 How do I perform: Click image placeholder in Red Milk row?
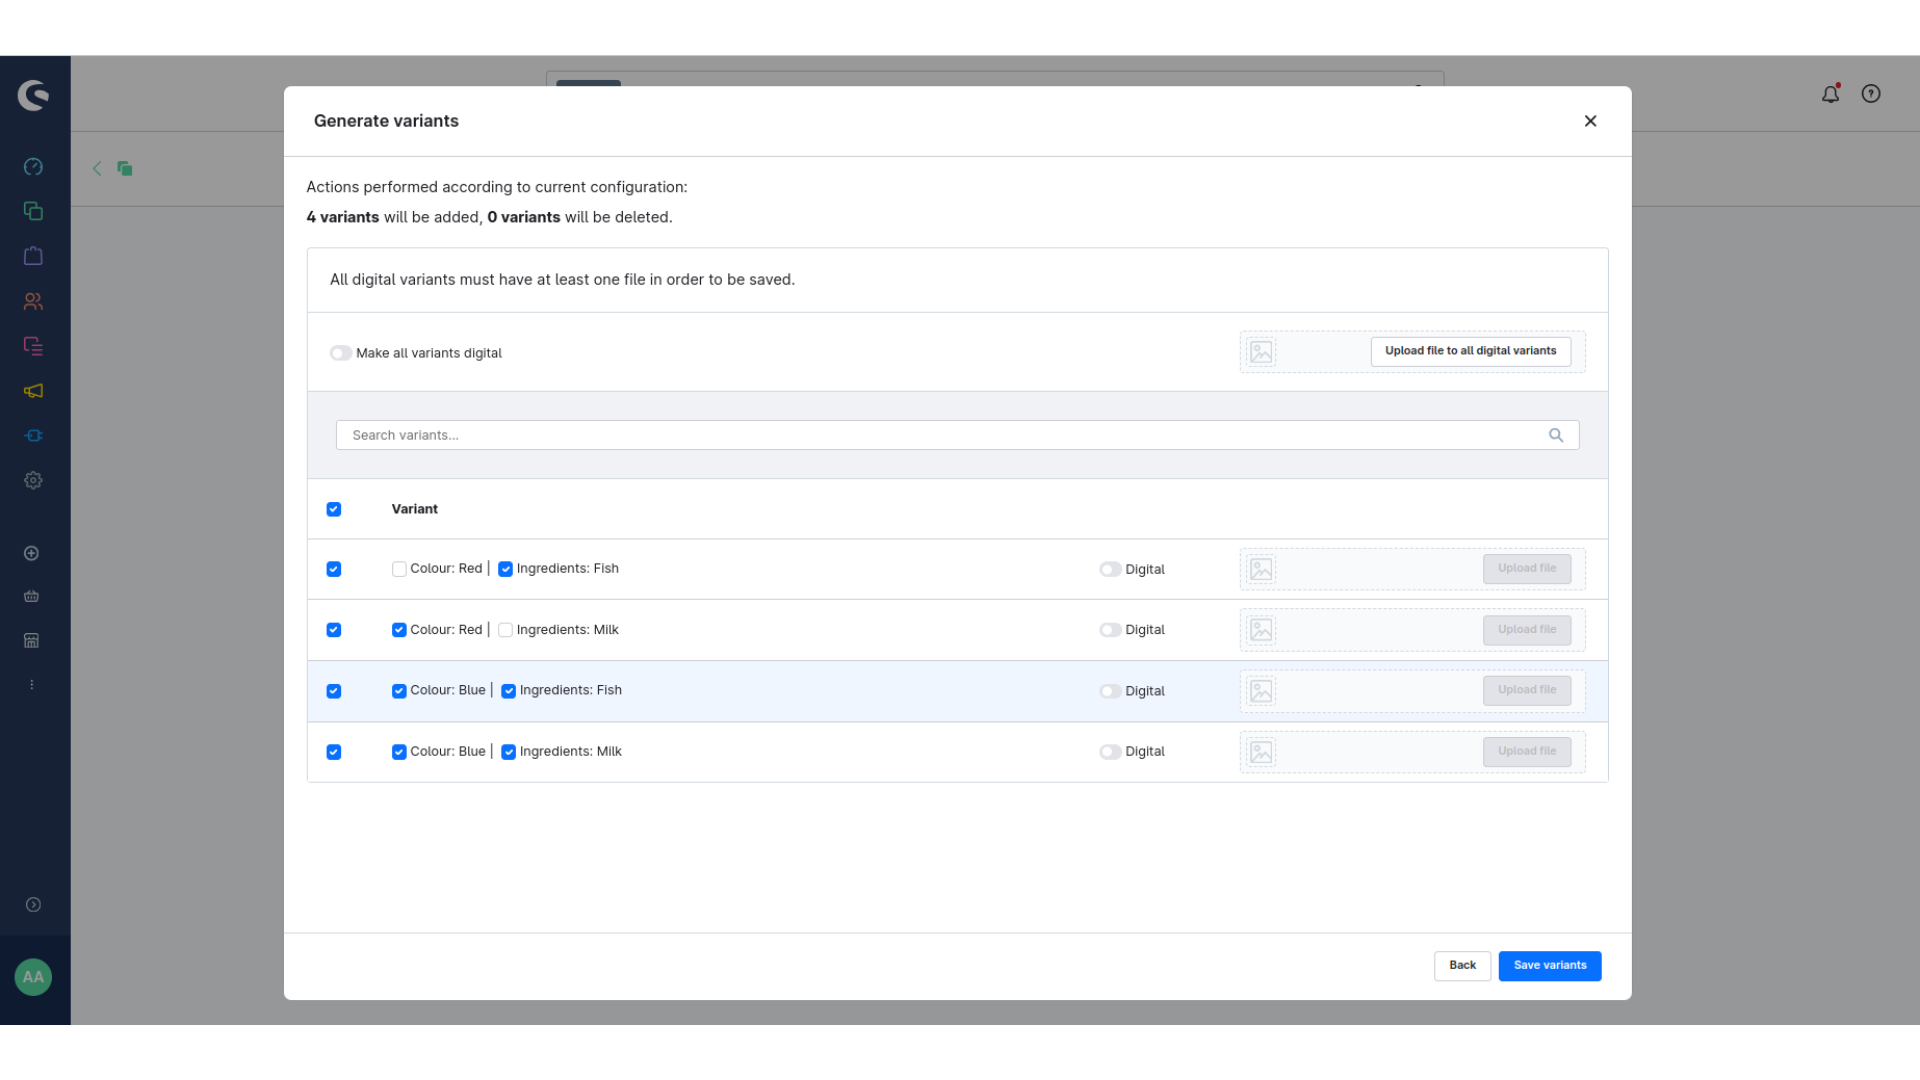click(1261, 630)
